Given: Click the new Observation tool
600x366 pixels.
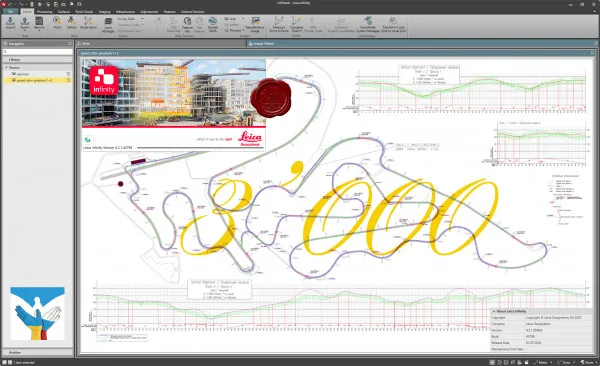Looking at the screenshot, I should click(88, 23).
